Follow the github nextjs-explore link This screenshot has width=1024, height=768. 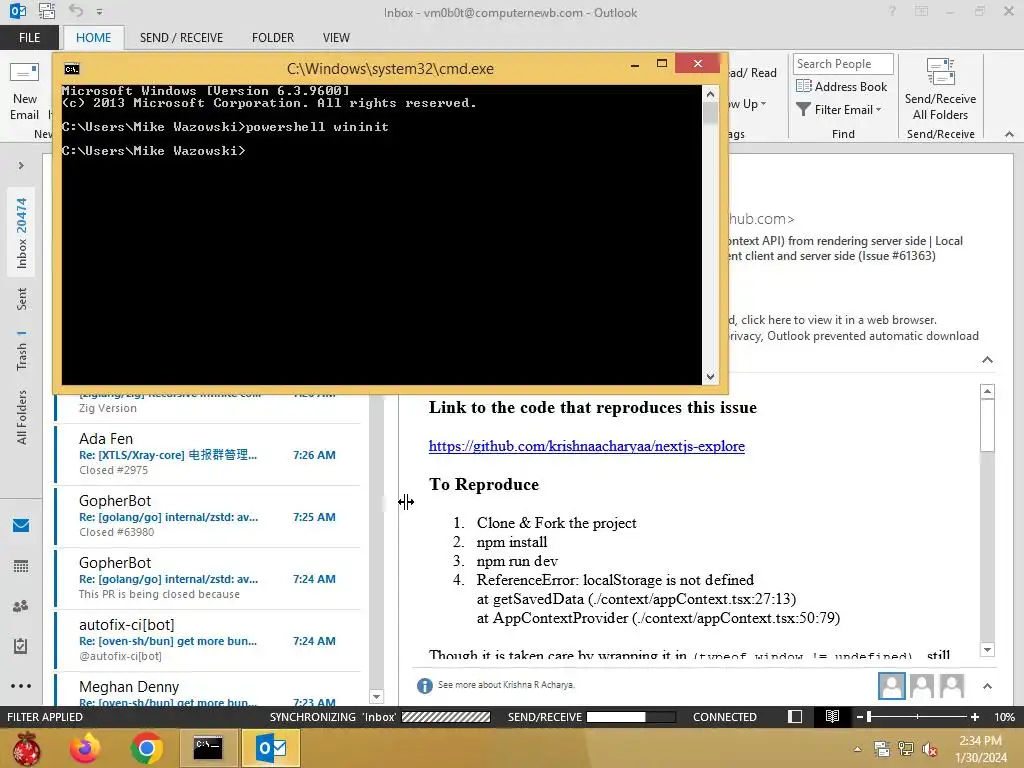click(x=586, y=446)
